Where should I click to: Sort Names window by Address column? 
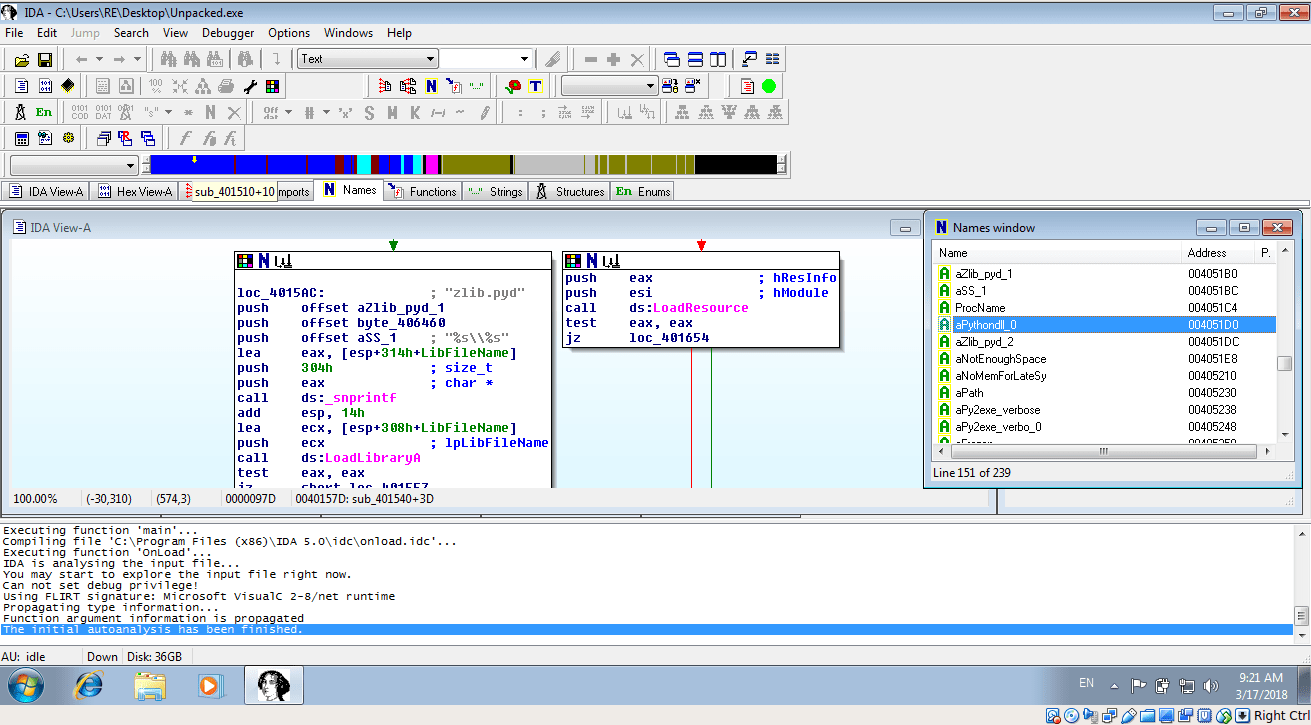1218,253
